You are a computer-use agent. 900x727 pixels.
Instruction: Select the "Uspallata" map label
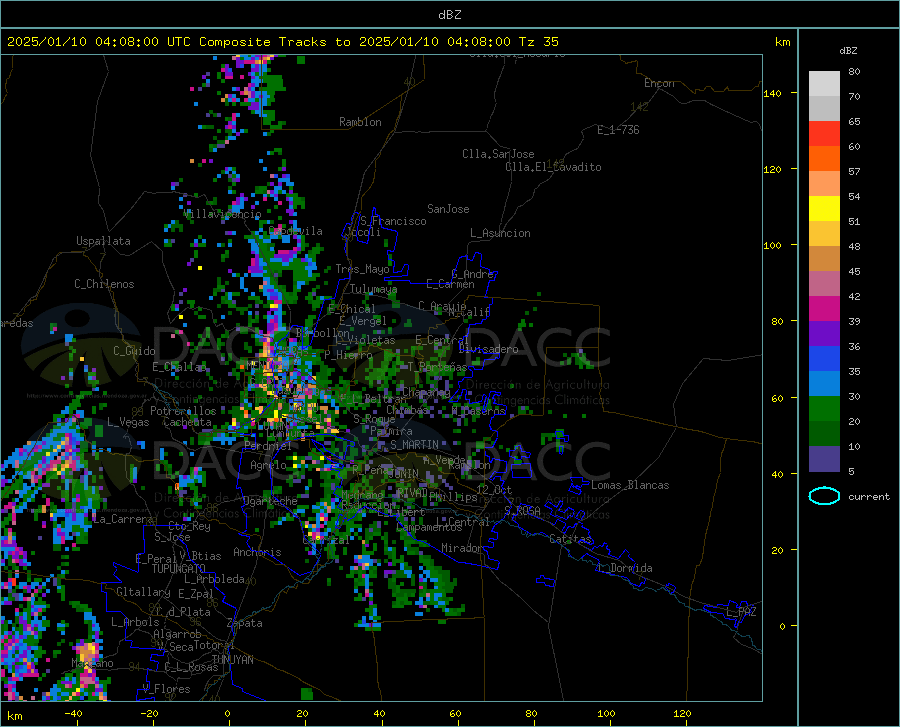point(103,241)
